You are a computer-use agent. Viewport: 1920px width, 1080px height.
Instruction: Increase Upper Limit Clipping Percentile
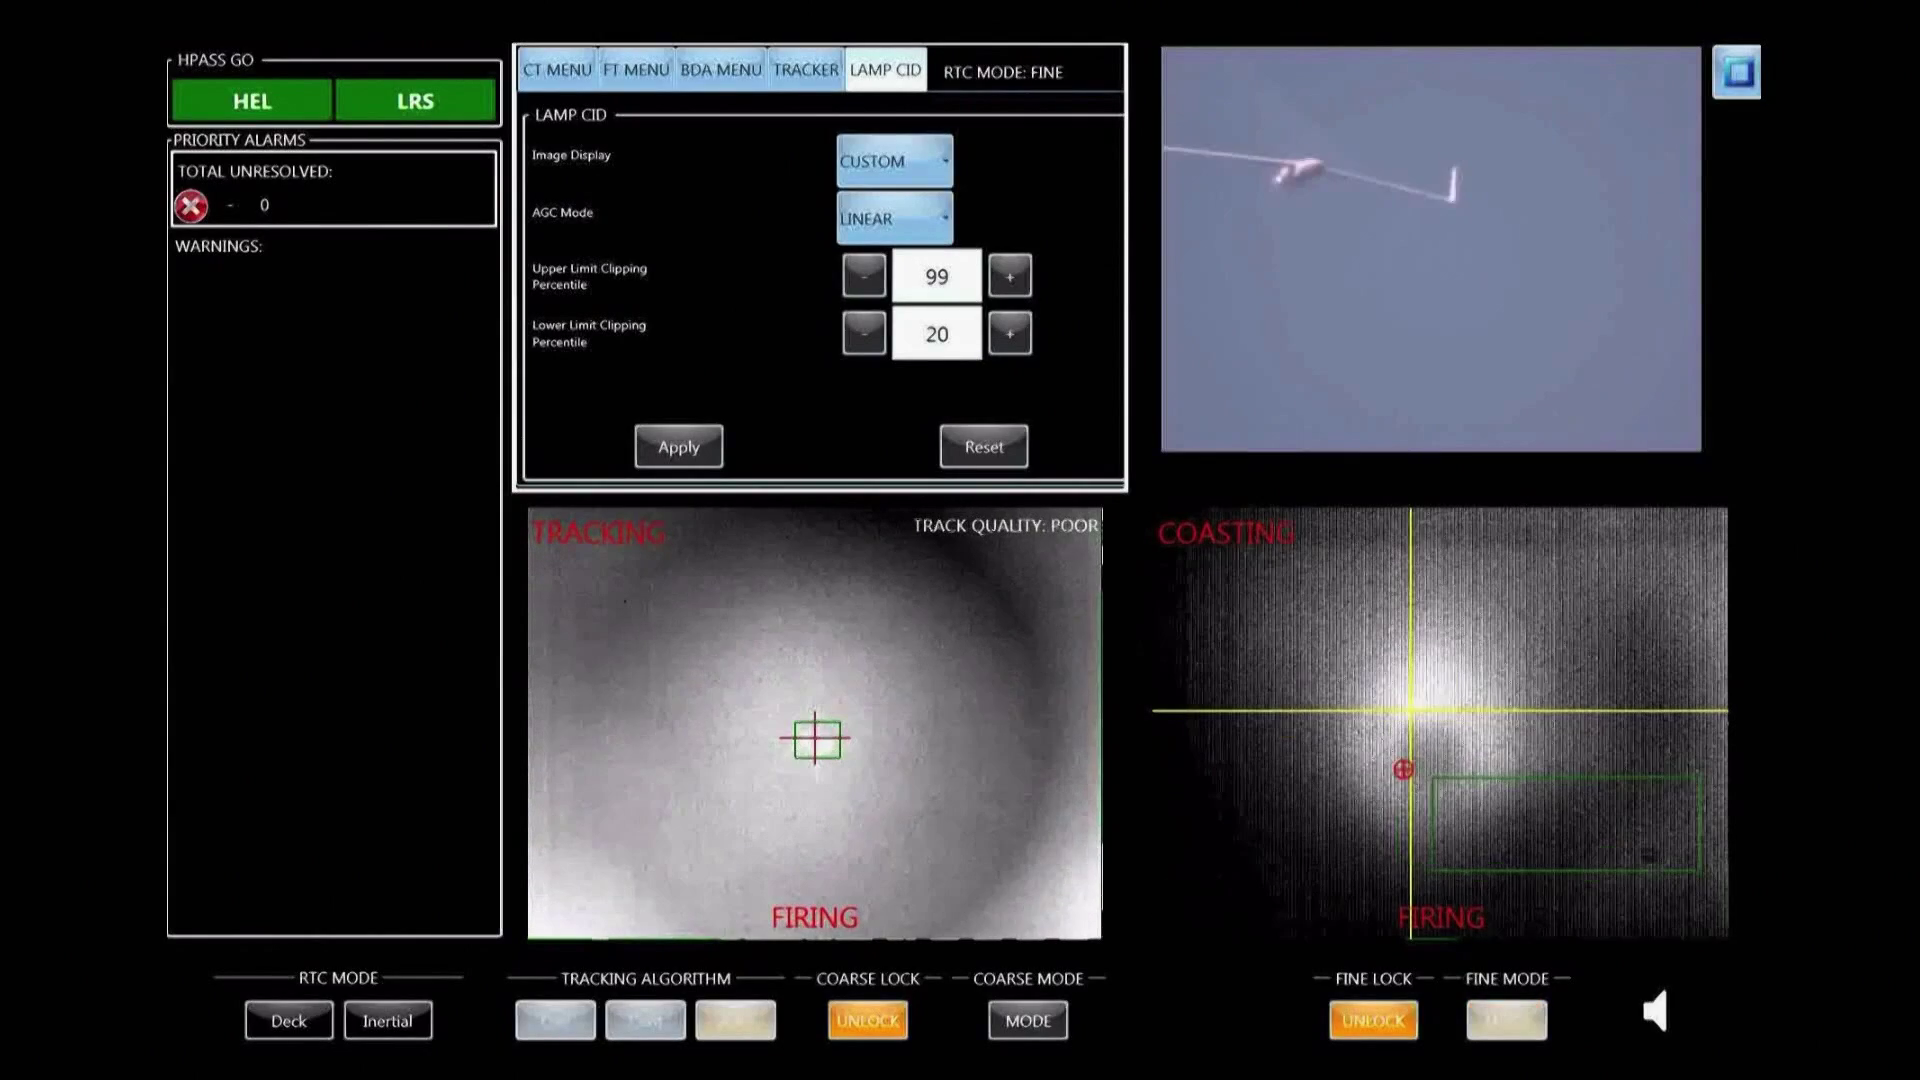coord(1010,276)
